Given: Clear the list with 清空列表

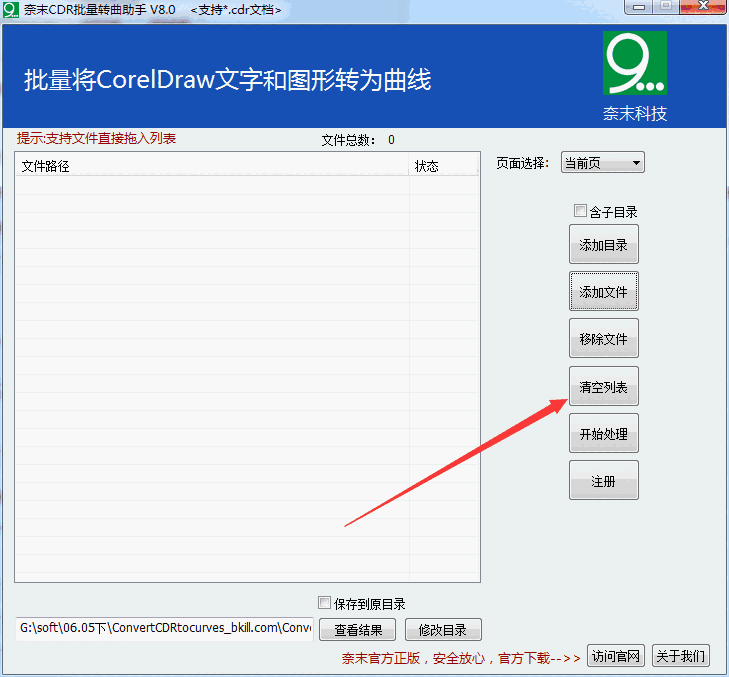Looking at the screenshot, I should [603, 386].
